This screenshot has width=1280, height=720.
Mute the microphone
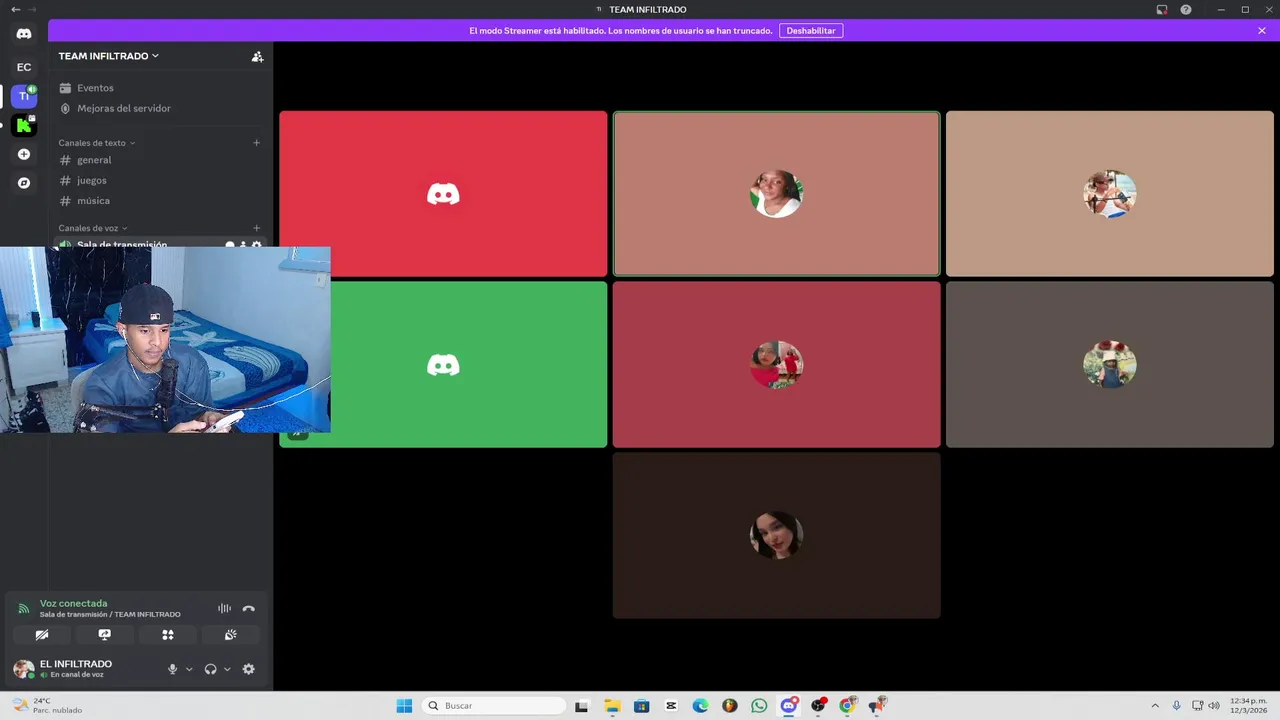(x=173, y=670)
